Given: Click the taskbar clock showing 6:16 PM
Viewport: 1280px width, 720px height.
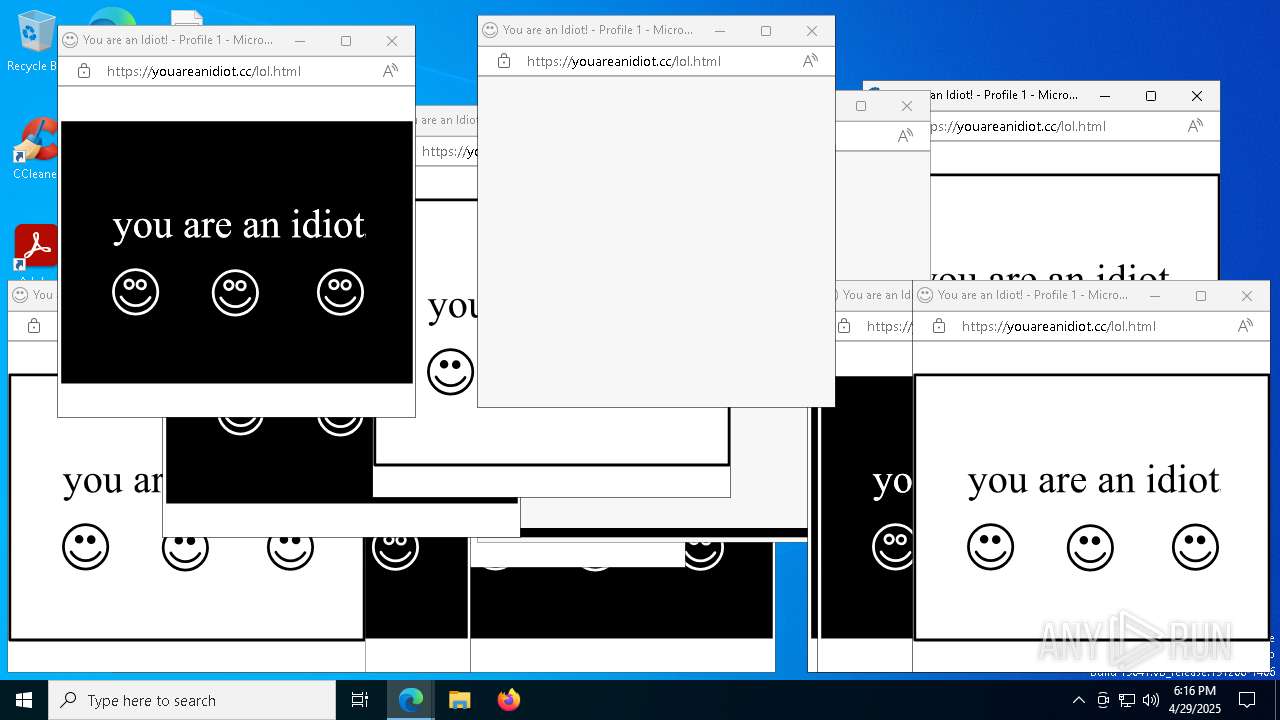Looking at the screenshot, I should [x=1194, y=700].
